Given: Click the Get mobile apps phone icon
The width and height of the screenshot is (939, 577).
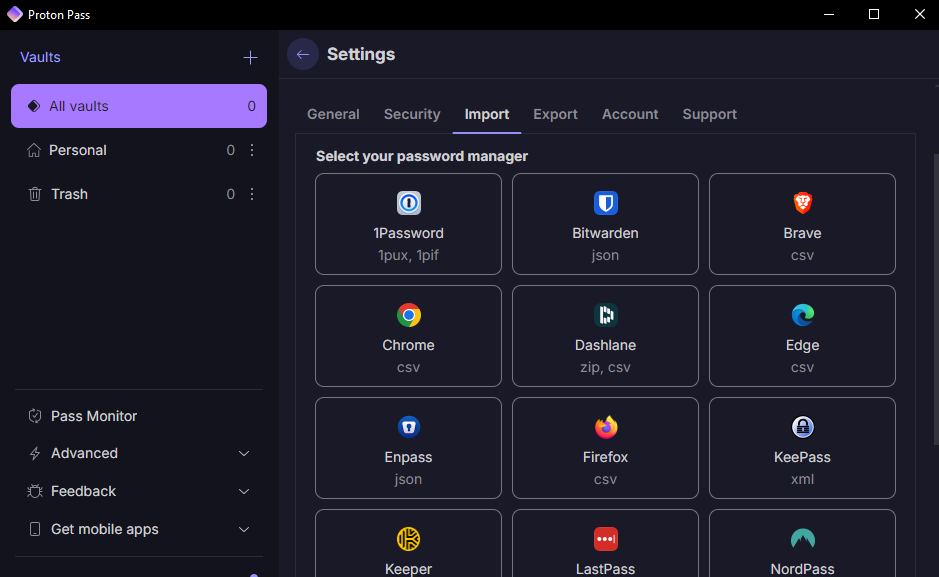Looking at the screenshot, I should [35, 529].
